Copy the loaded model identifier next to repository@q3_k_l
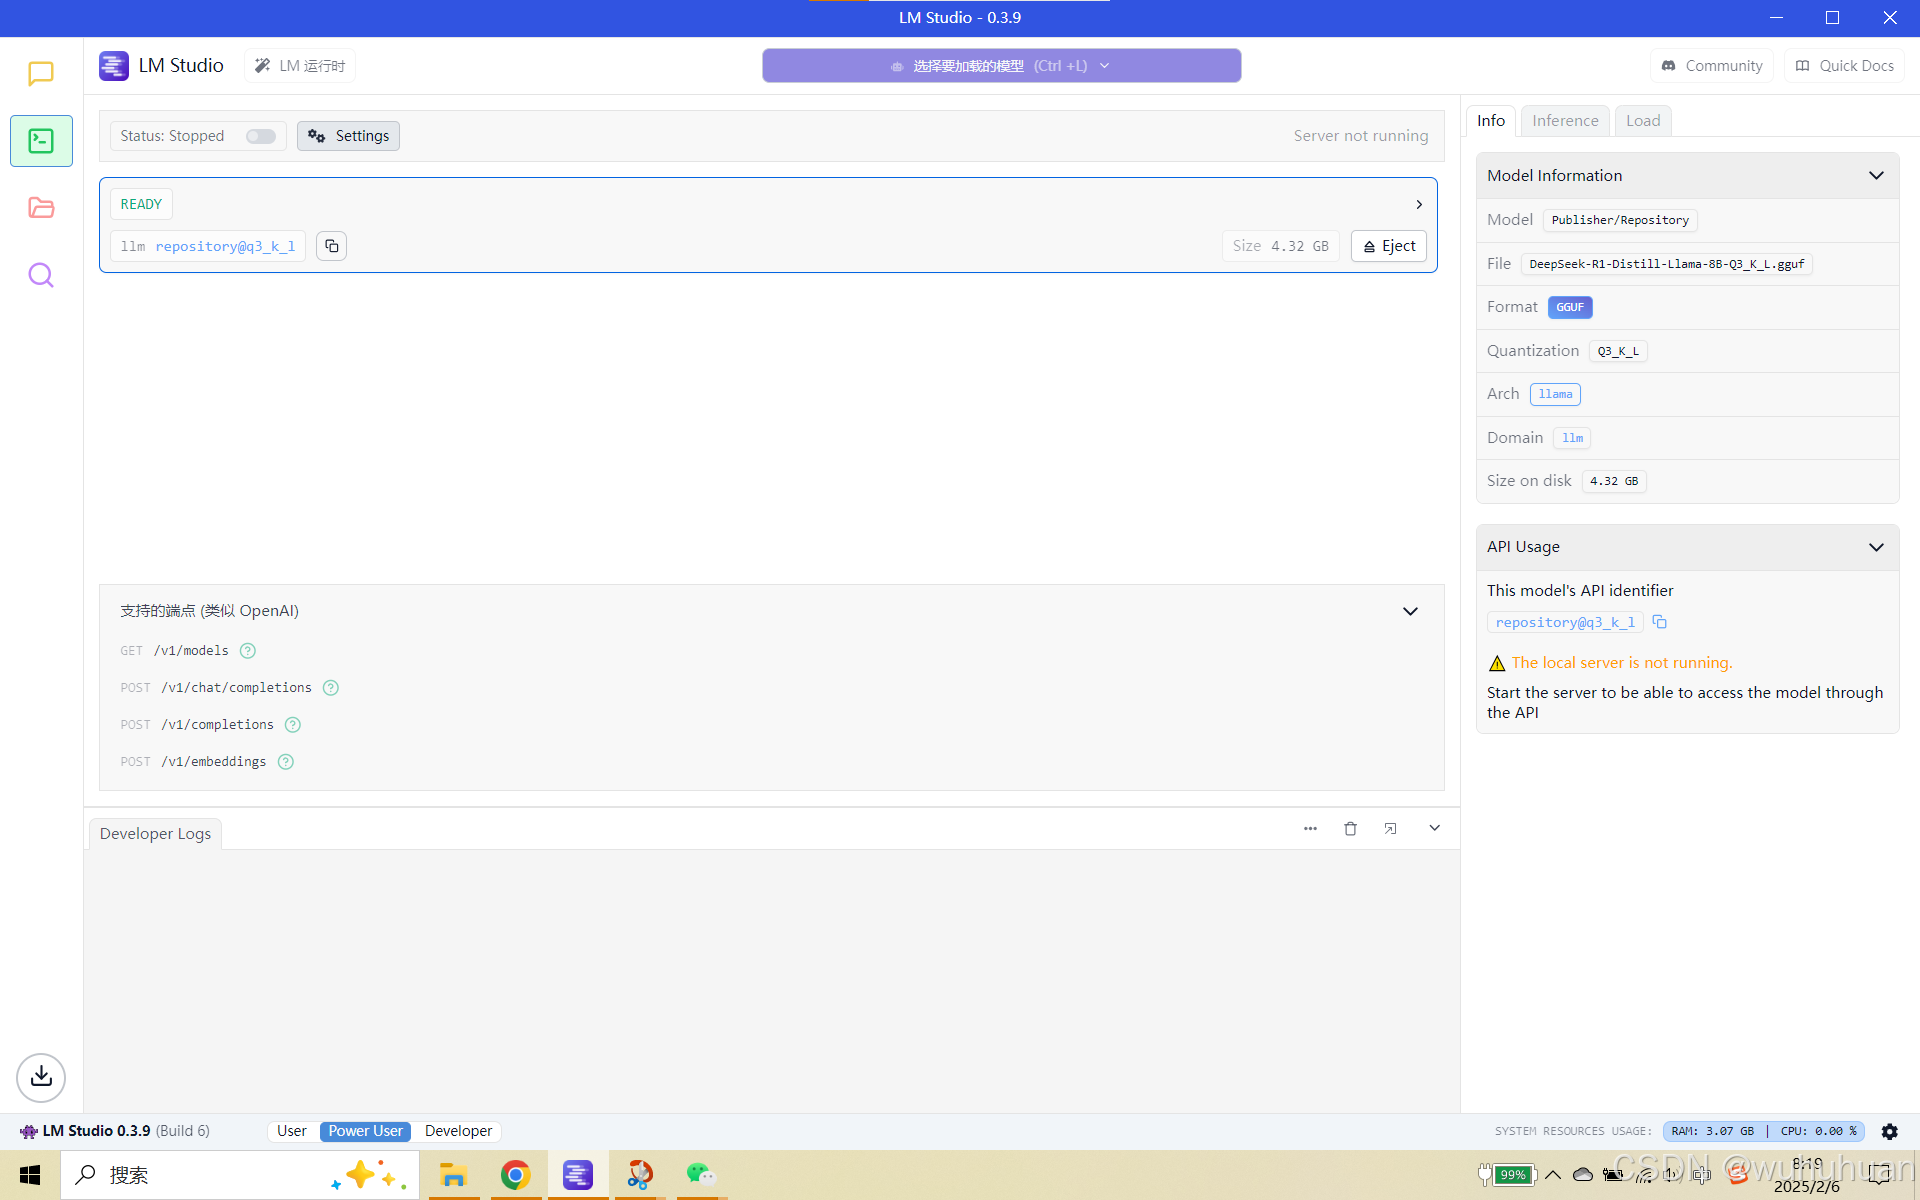1920x1200 pixels. [332, 246]
